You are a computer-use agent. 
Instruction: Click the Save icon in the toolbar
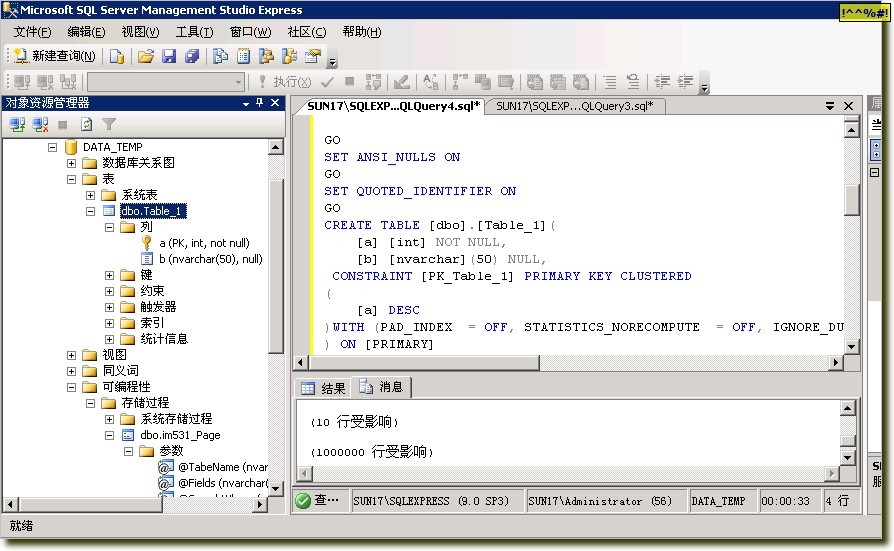tap(169, 56)
